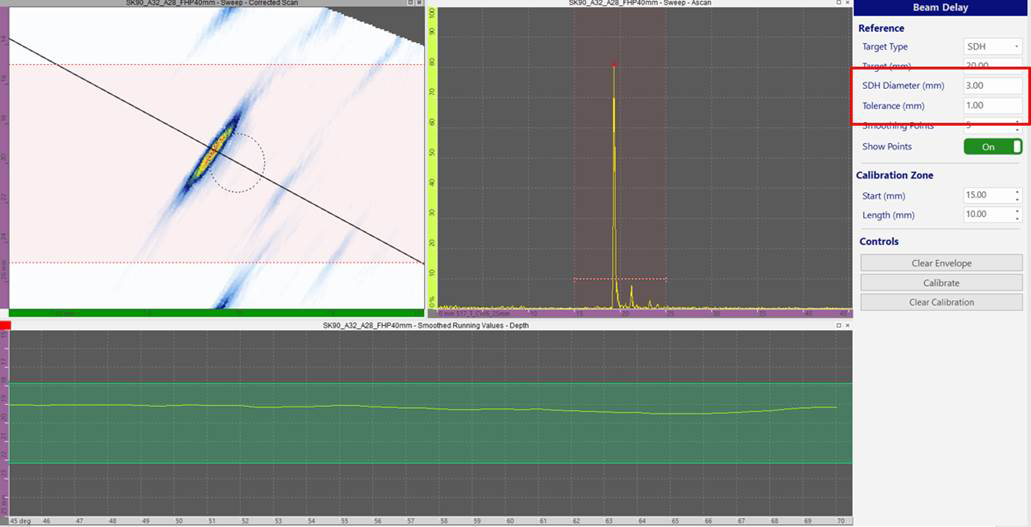Click the red peak marker in Ascan

pyautogui.click(x=613, y=66)
